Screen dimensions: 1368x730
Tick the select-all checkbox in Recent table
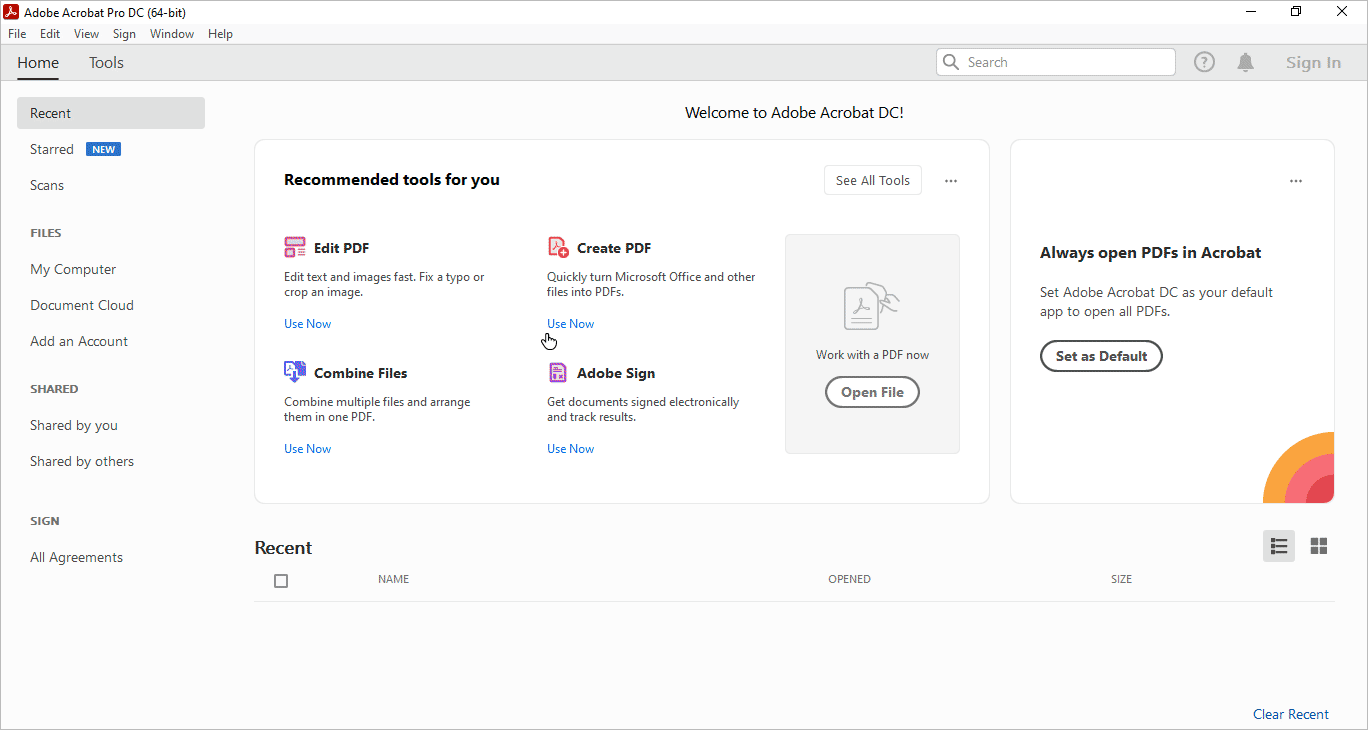(x=281, y=581)
